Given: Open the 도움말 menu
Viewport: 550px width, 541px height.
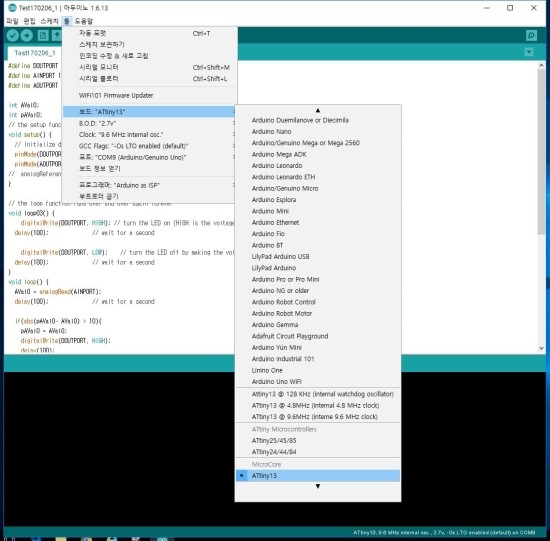Looking at the screenshot, I should coord(84,21).
